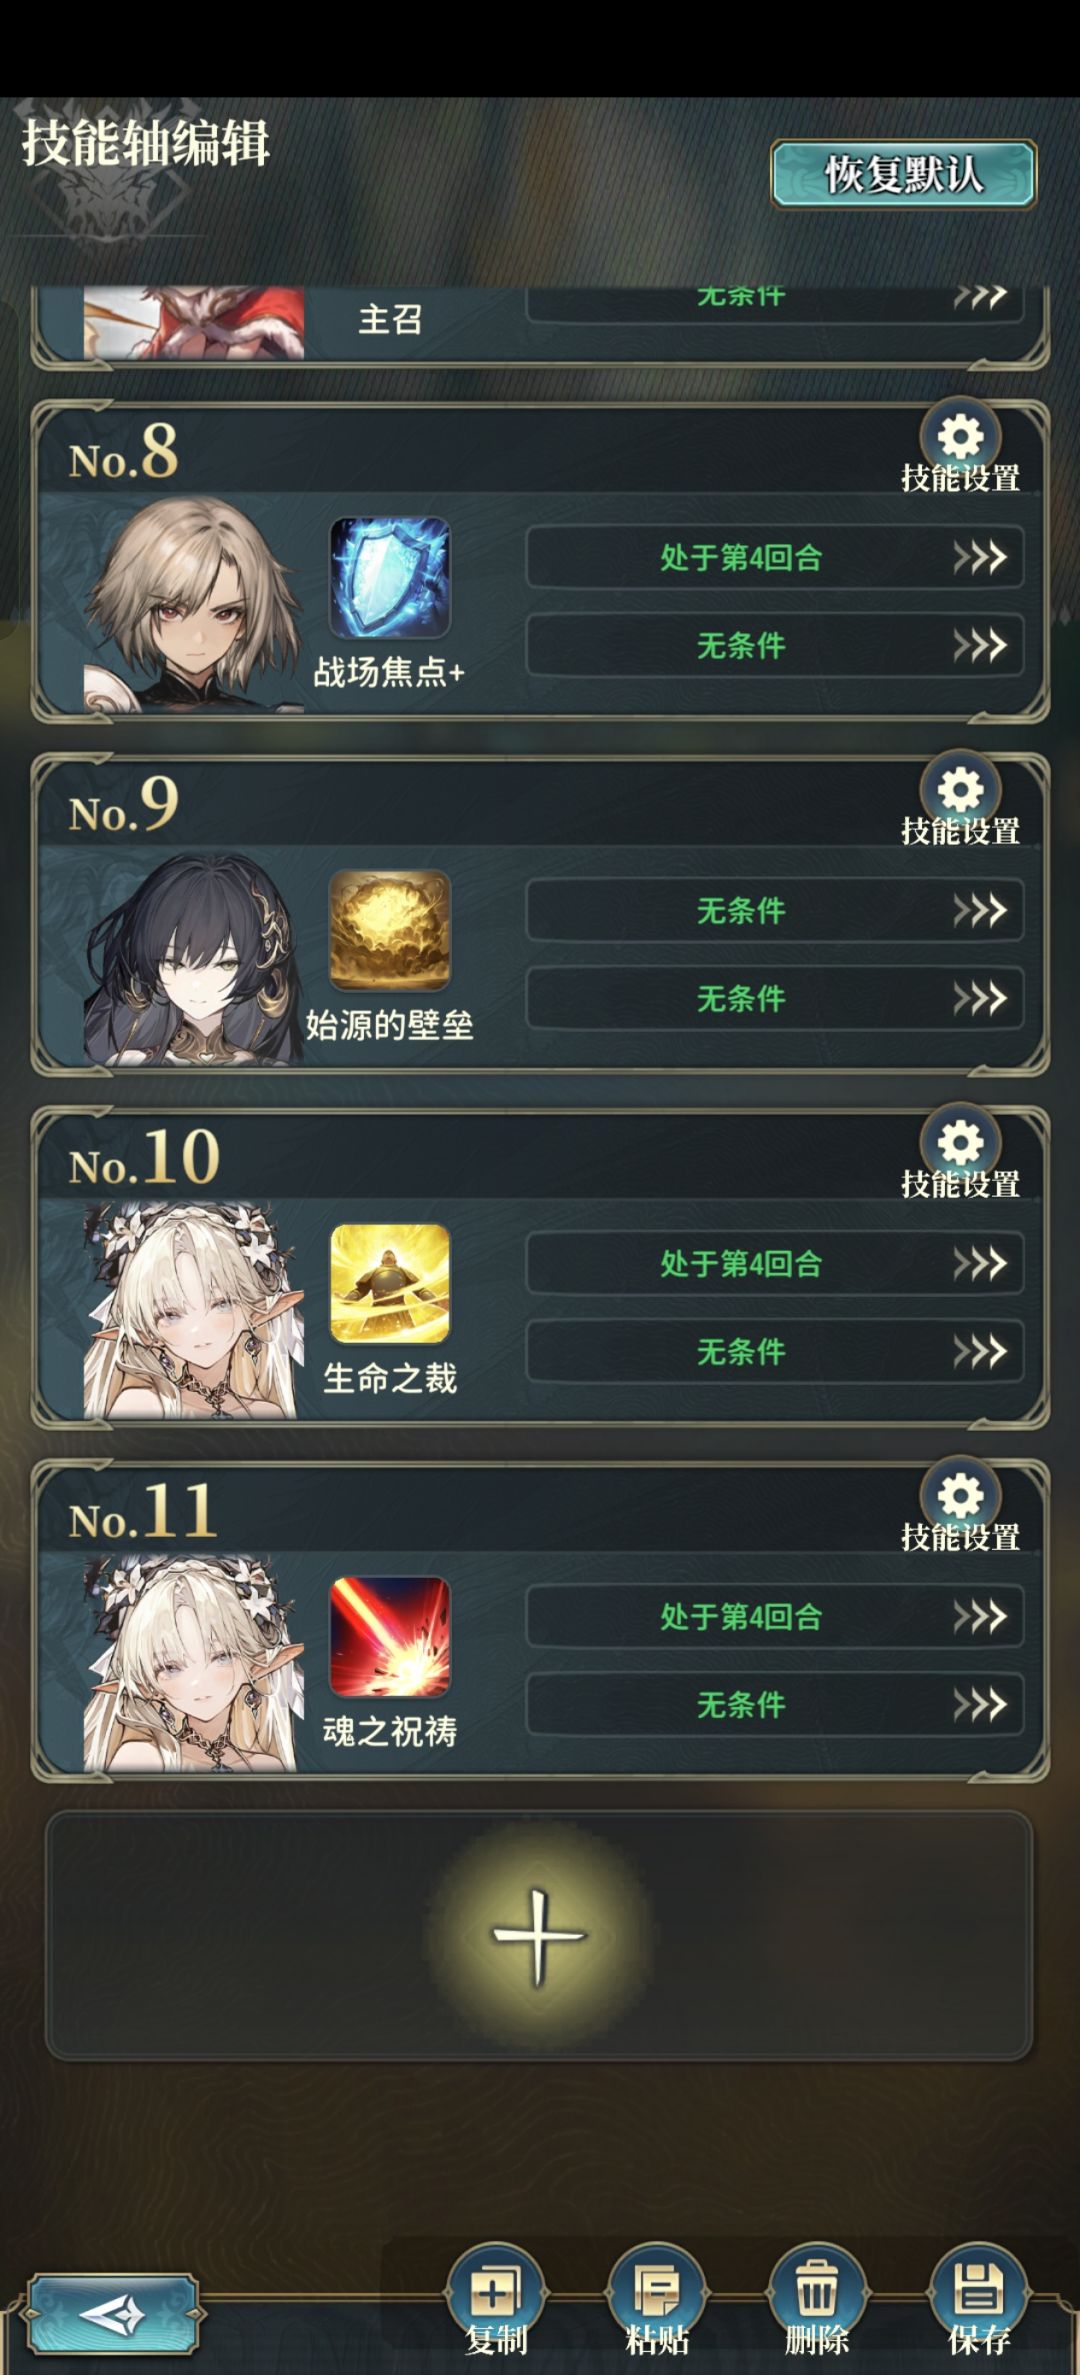This screenshot has height=2375, width=1080.
Task: Expand No.11's 无条件 second condition row
Action: point(775,1704)
